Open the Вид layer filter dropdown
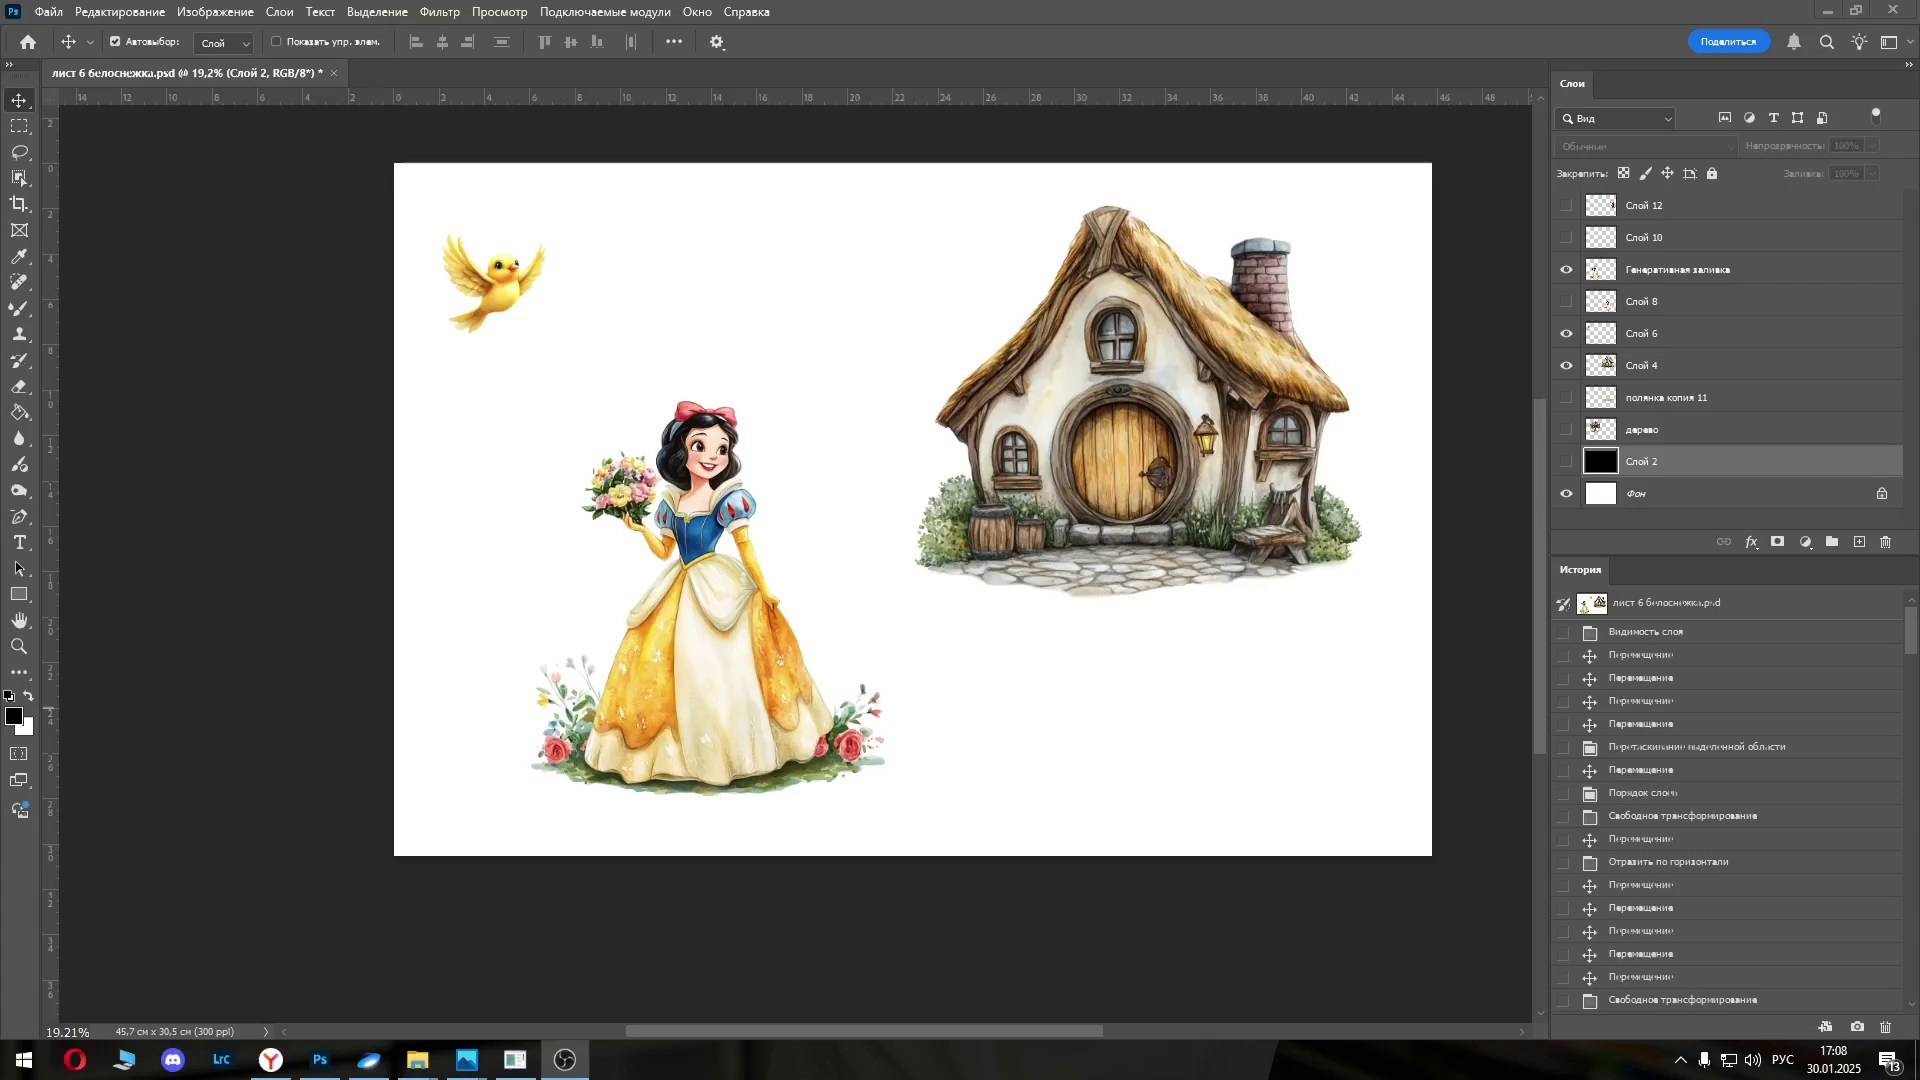Image resolution: width=1920 pixels, height=1080 pixels. (x=1616, y=119)
